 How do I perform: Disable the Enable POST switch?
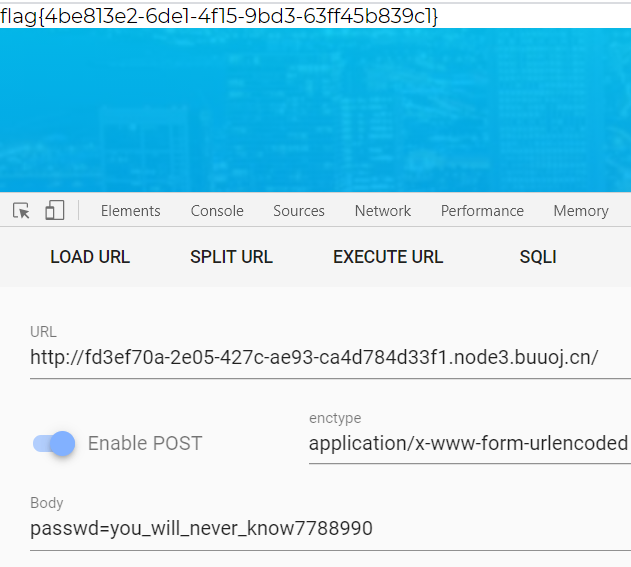click(55, 443)
